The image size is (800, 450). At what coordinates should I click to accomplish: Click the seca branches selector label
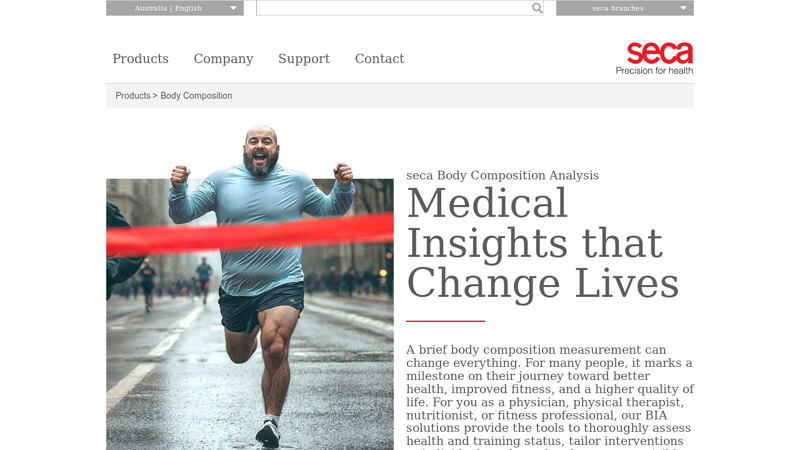617,8
